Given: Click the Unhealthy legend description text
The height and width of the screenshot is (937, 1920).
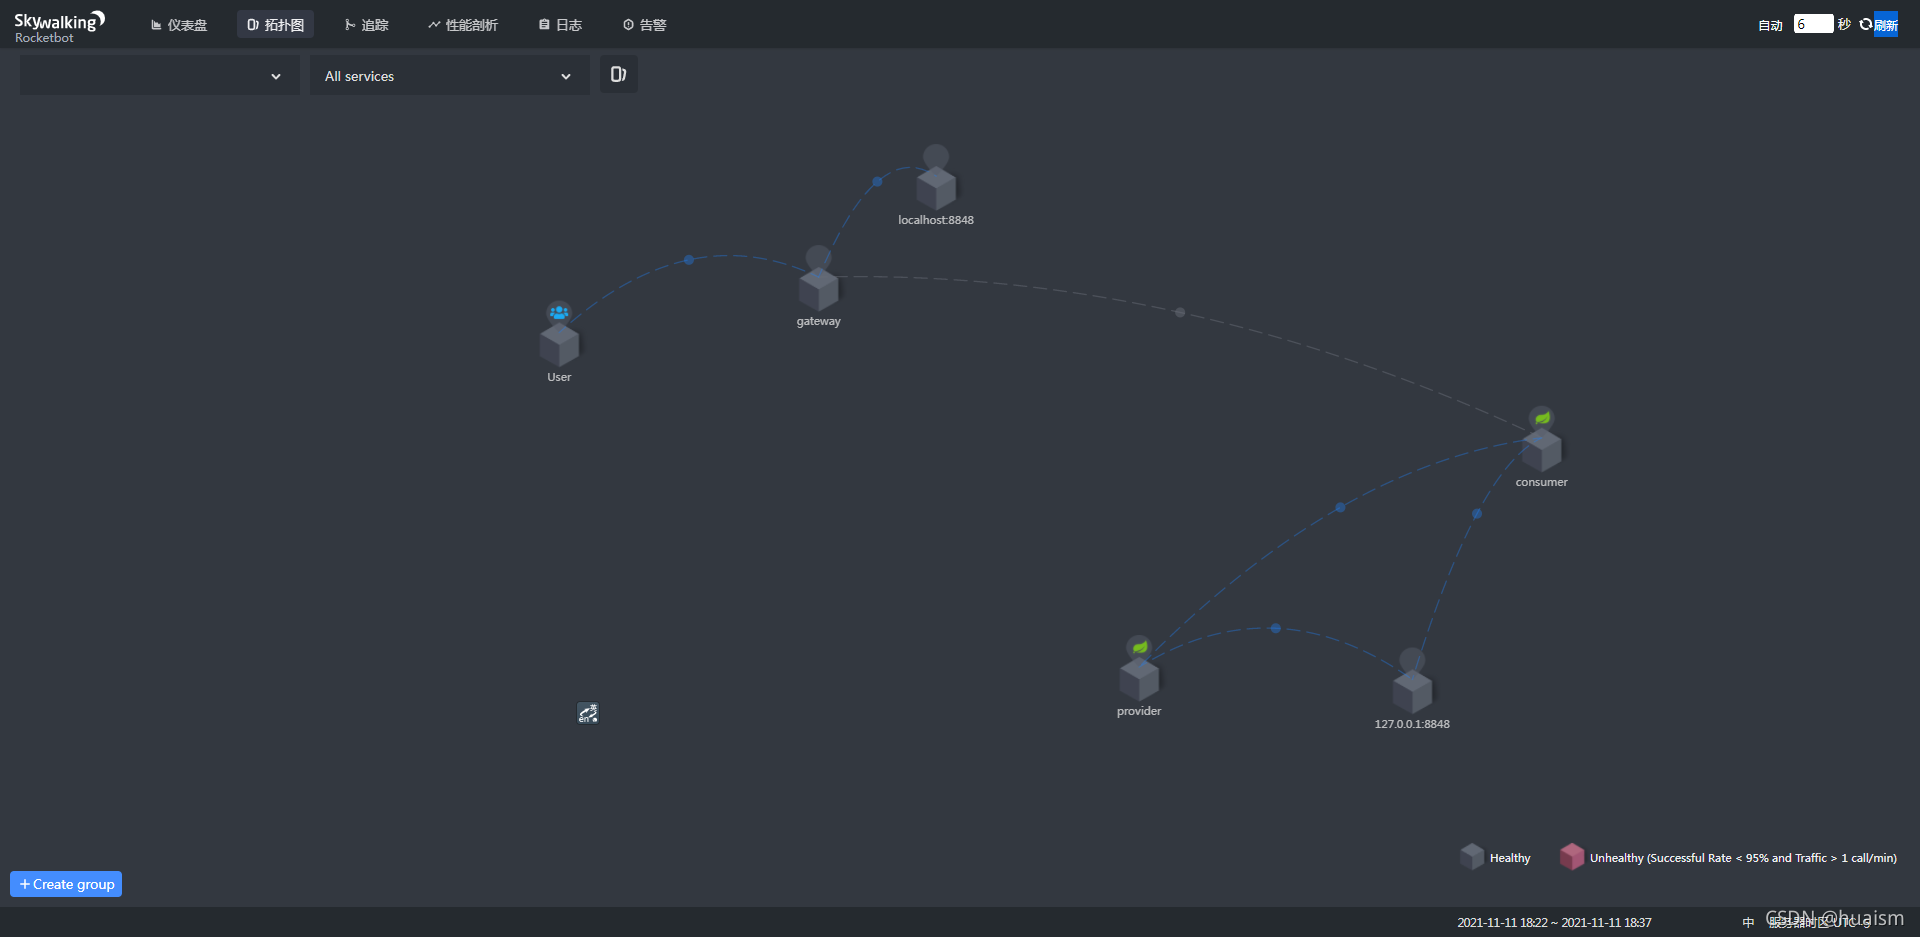Looking at the screenshot, I should (x=1743, y=858).
